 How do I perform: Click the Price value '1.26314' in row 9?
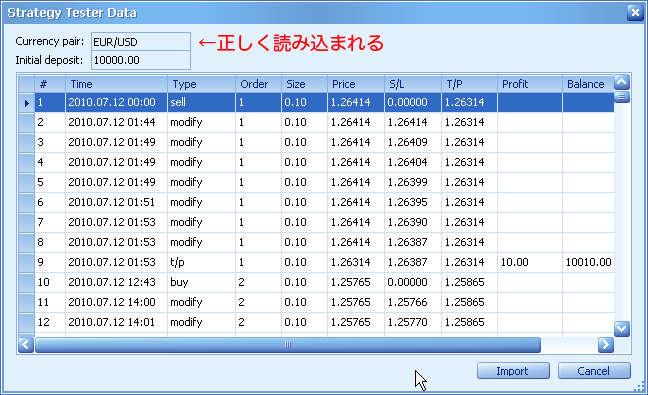[x=356, y=262]
